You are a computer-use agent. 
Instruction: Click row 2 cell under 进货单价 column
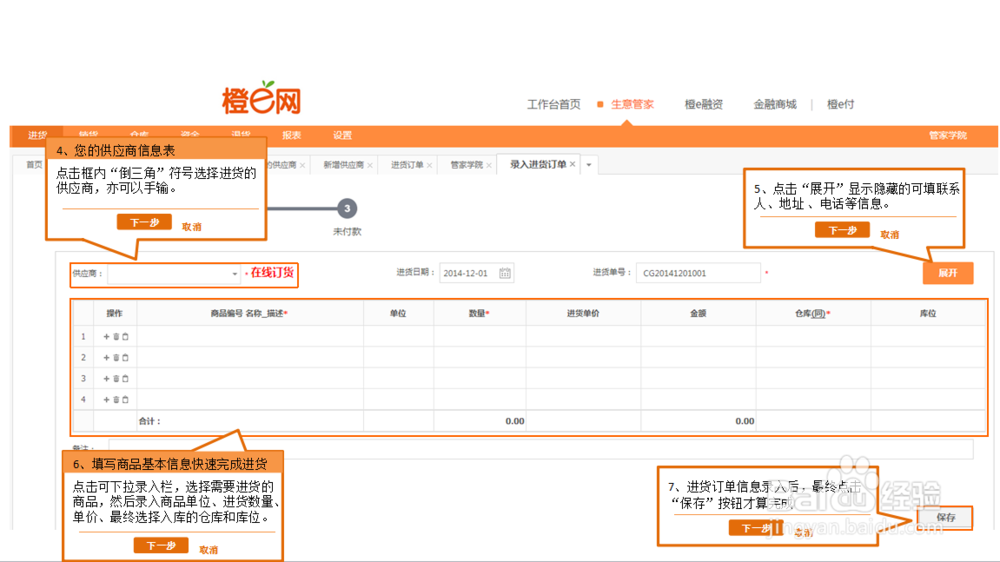point(583,357)
